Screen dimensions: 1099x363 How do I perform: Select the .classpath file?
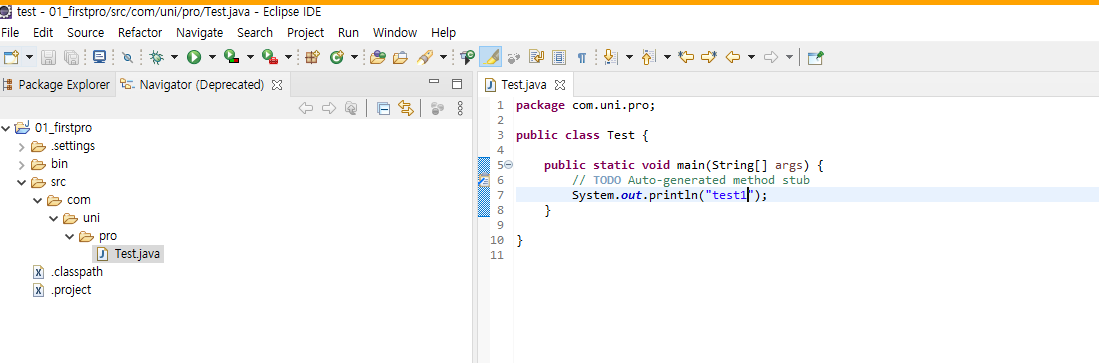coord(69,272)
